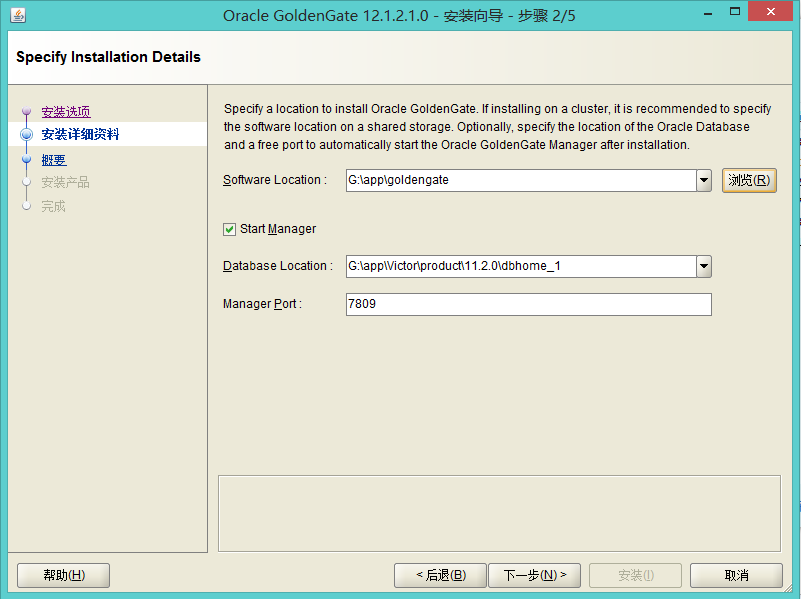This screenshot has height=599, width=801.
Task: Click the Java icon in the title bar
Action: click(18, 15)
